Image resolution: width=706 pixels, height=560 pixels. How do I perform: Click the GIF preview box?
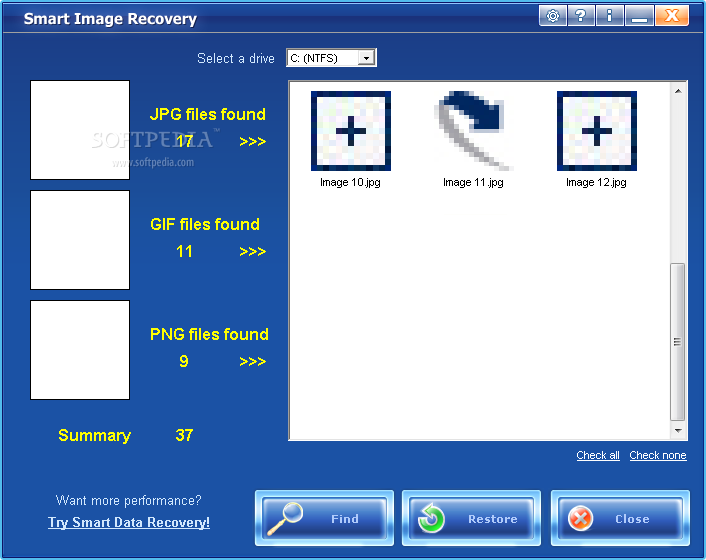pyautogui.click(x=80, y=240)
